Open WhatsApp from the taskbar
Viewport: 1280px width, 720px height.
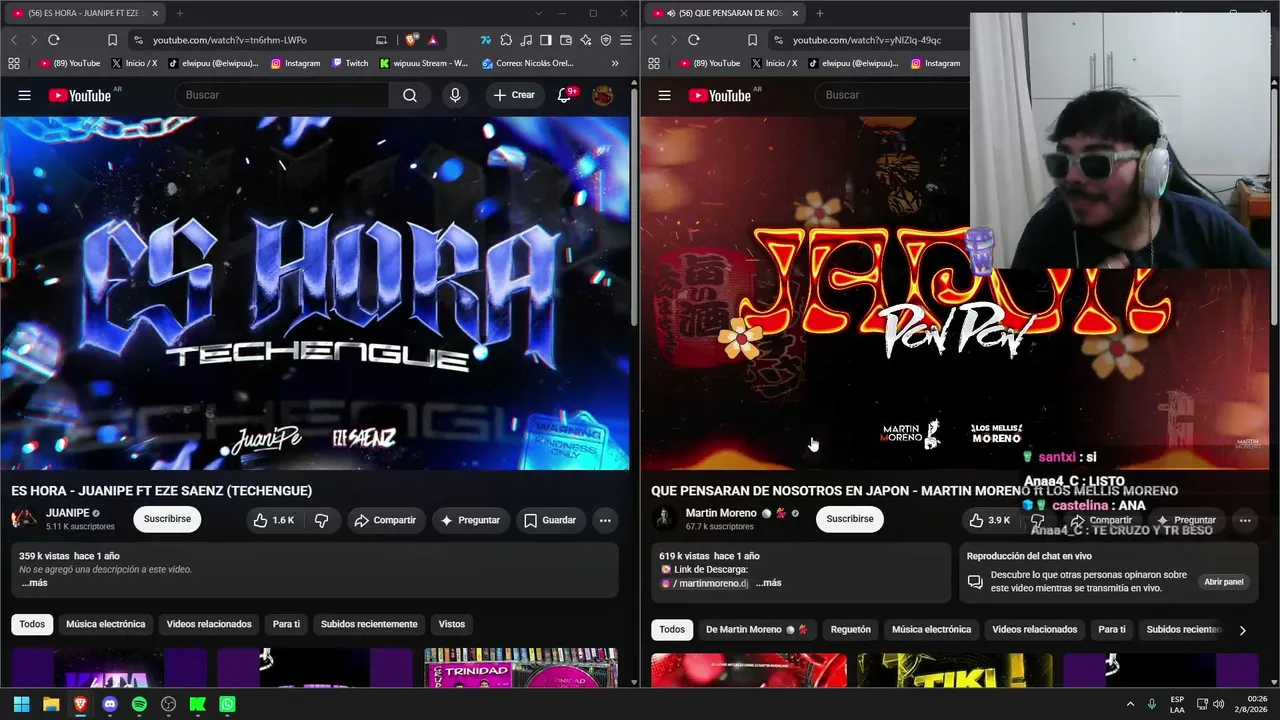(x=228, y=704)
